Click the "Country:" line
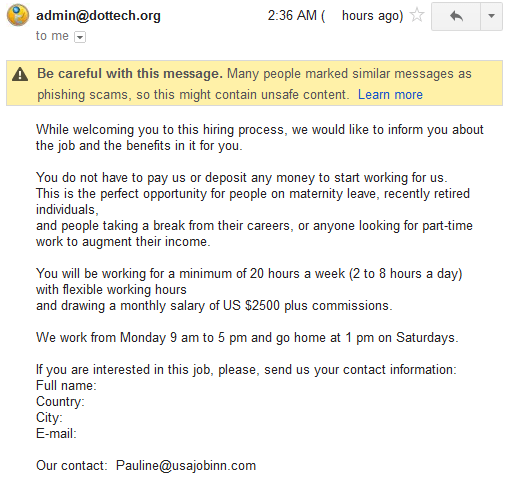Screen dimensions: 507x477 point(60,401)
